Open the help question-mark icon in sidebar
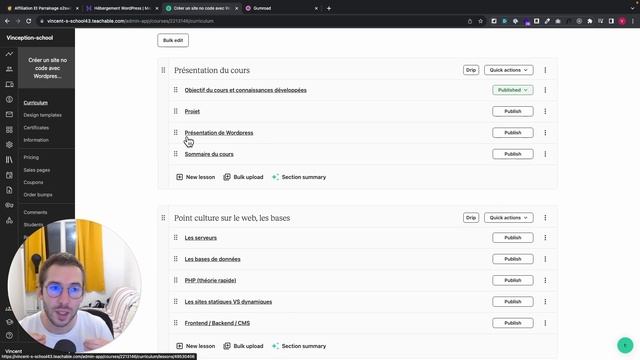640x360 pixels. pos(9,336)
